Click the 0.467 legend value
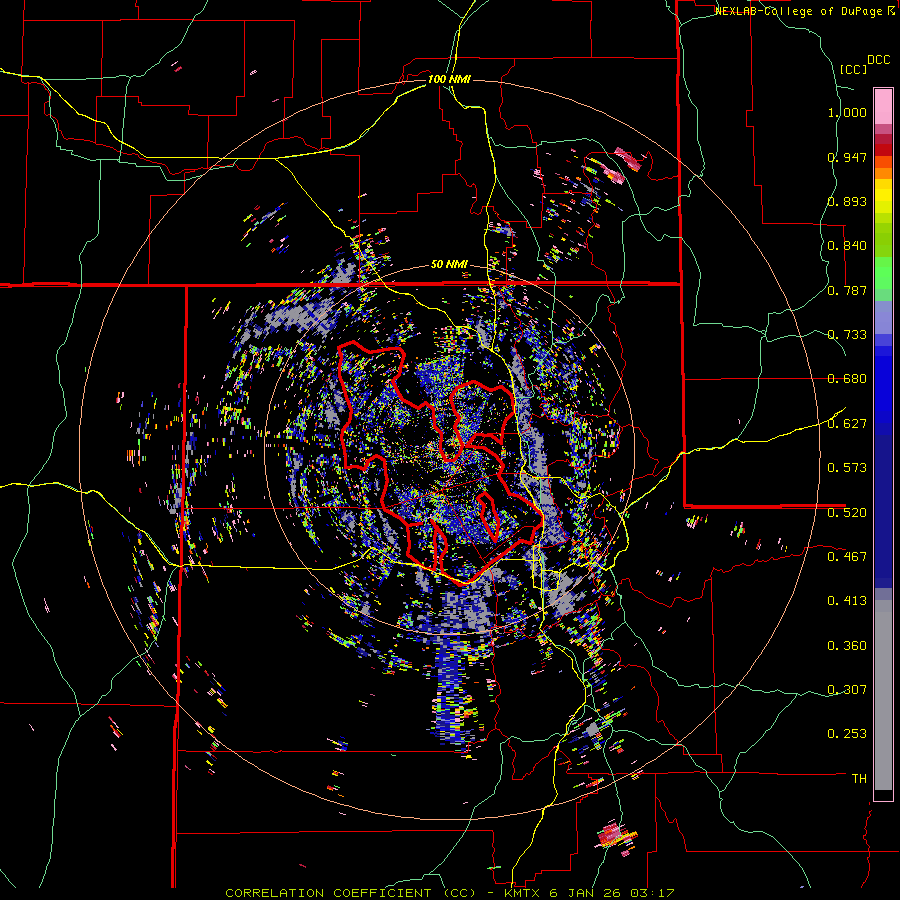900x900 pixels. pos(847,556)
